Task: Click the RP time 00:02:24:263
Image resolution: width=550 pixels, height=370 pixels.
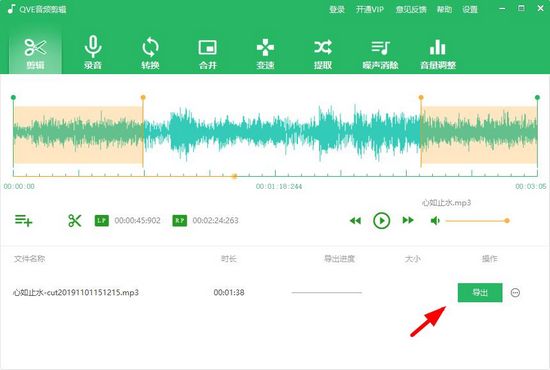Action: 215,221
